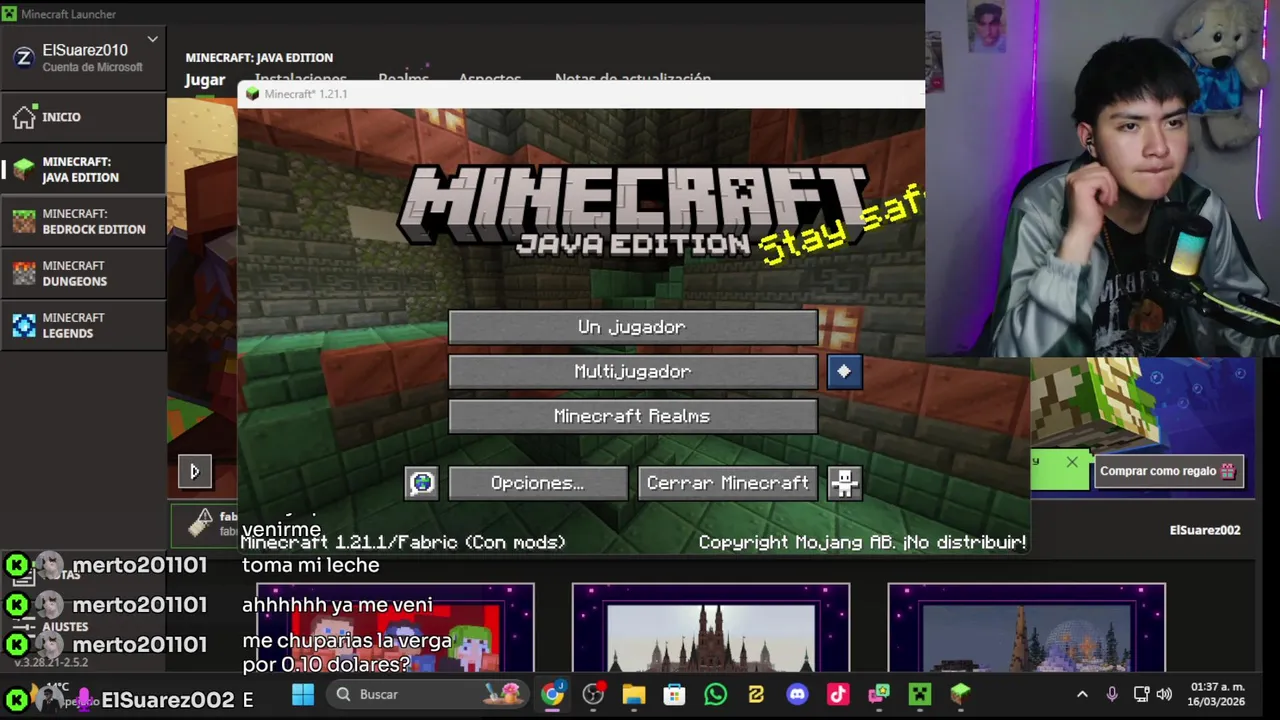Image resolution: width=1280 pixels, height=720 pixels.
Task: Click the Buscar taskbar search field
Action: [429, 694]
